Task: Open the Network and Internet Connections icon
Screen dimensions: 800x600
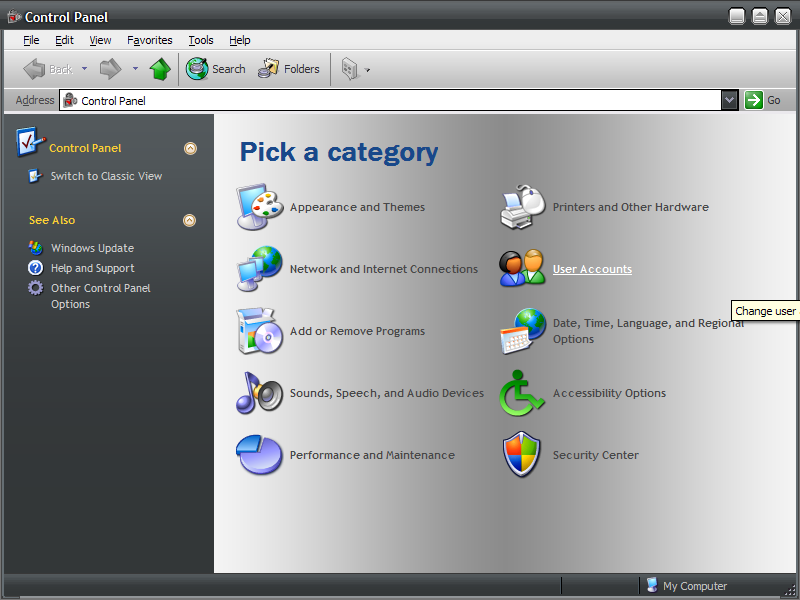Action: click(x=259, y=269)
